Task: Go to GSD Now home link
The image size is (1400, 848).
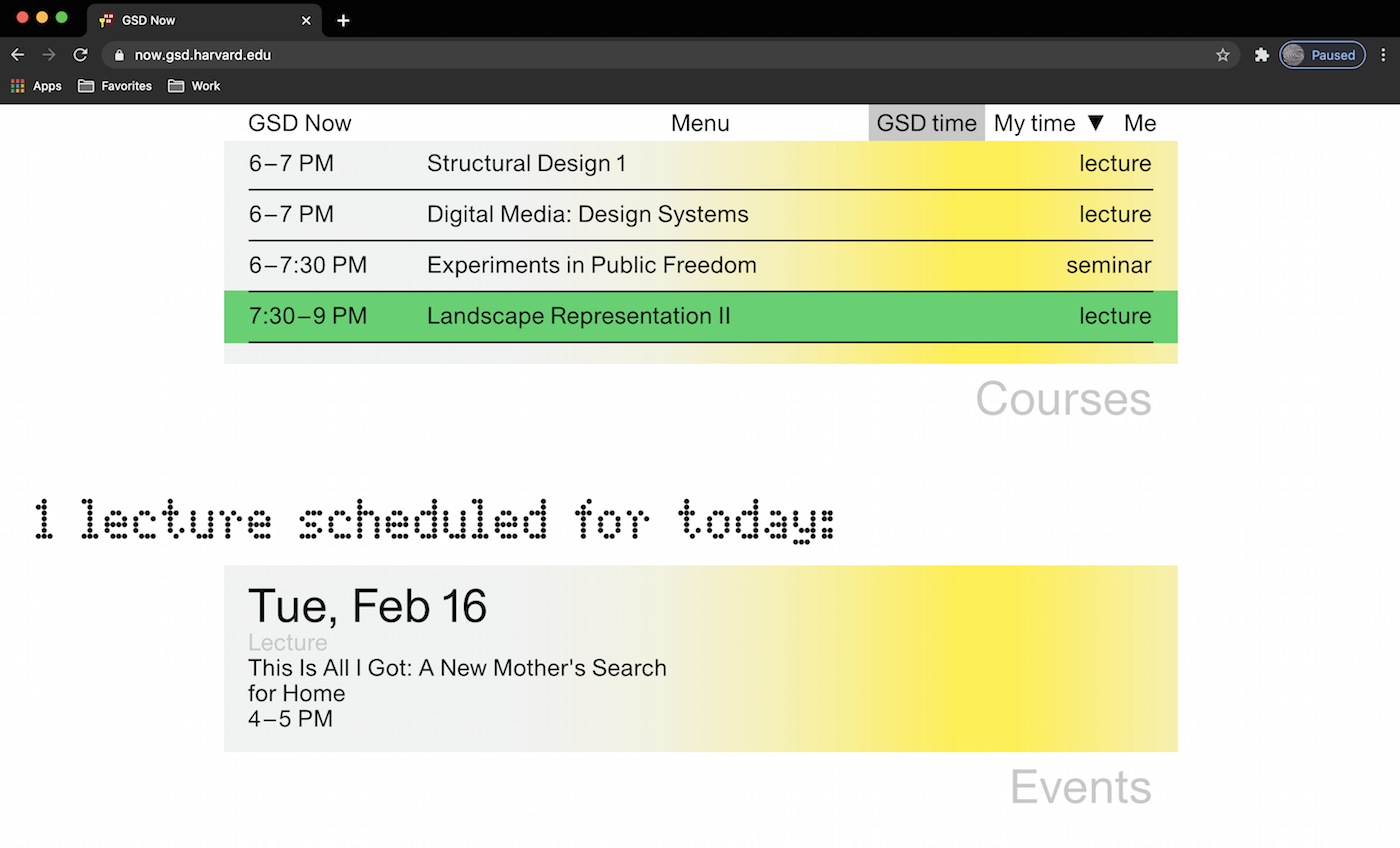Action: 300,123
